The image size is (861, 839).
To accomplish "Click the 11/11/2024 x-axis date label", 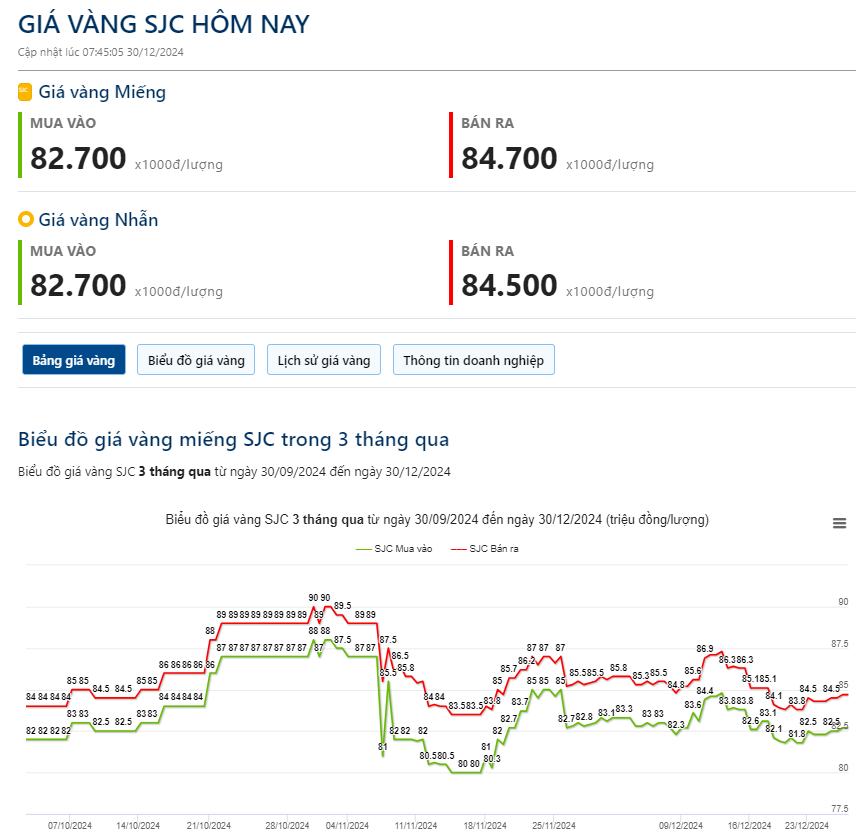I will pyautogui.click(x=416, y=825).
